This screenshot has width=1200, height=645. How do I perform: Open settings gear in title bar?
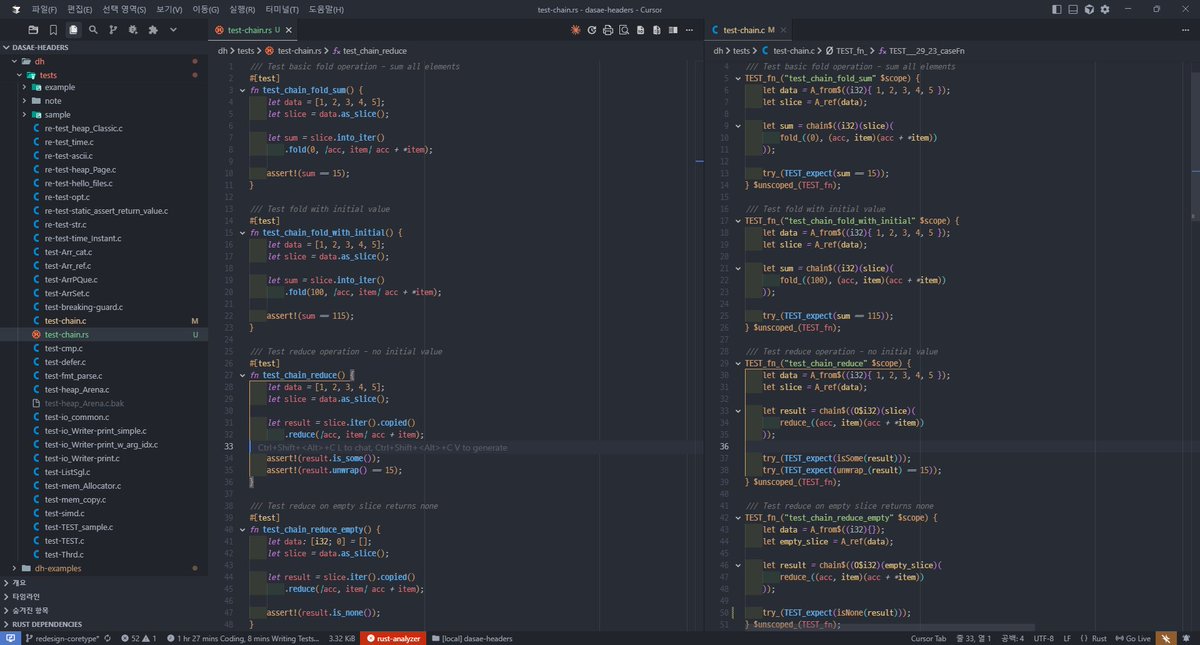[1106, 9]
